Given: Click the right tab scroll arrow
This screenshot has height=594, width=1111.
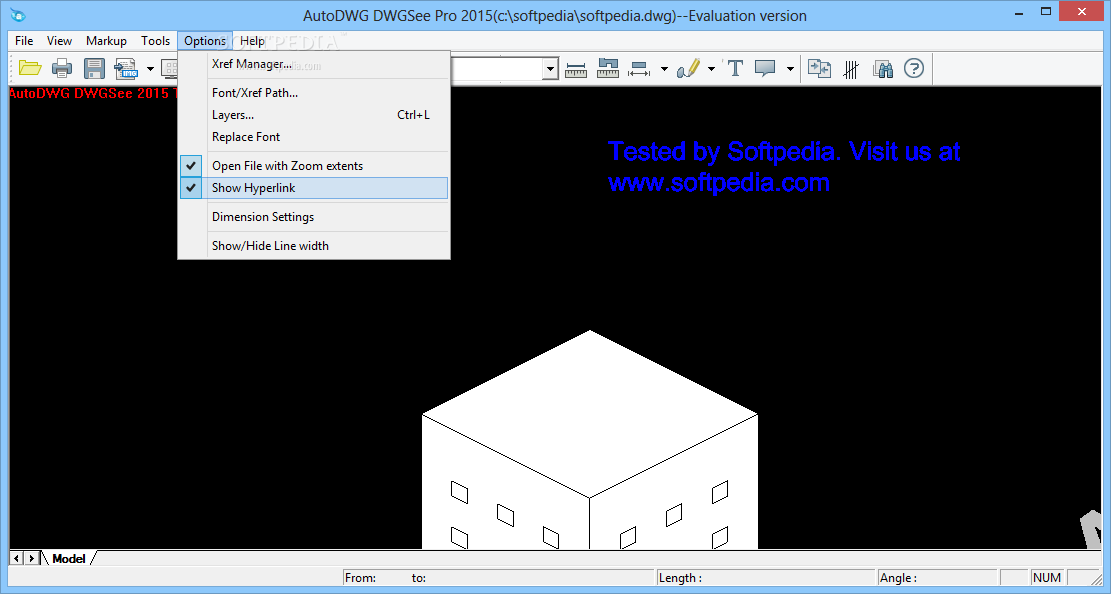Looking at the screenshot, I should [x=31, y=559].
